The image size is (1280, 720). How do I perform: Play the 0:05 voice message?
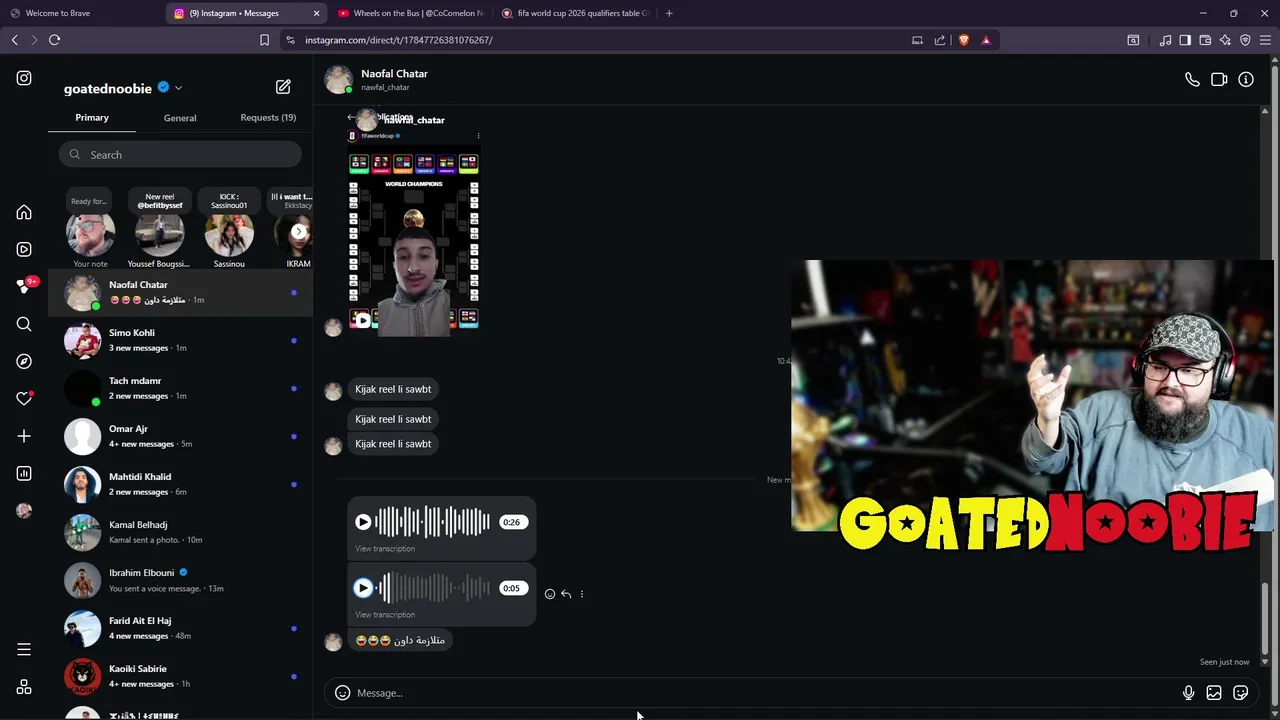point(363,588)
